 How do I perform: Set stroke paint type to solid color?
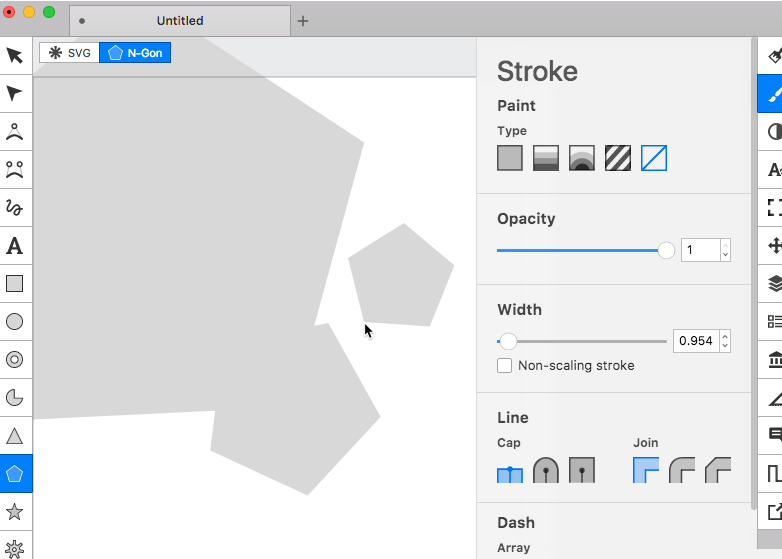tap(510, 158)
